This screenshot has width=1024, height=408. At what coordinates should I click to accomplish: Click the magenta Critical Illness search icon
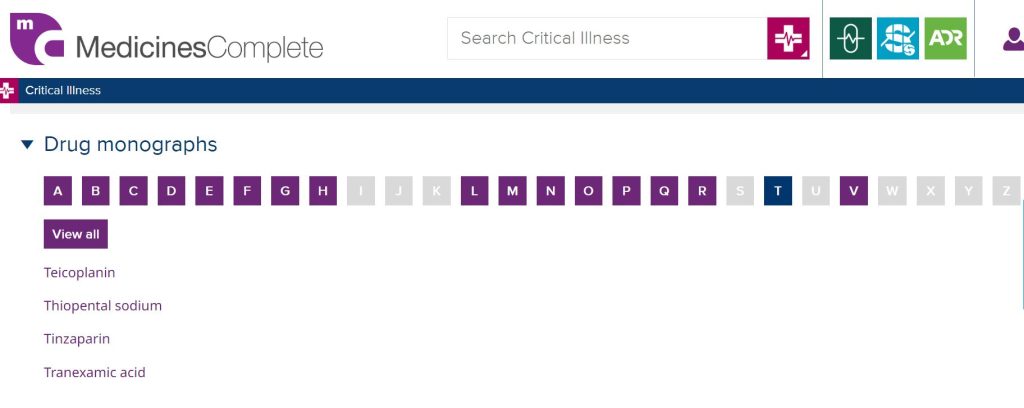(788, 39)
